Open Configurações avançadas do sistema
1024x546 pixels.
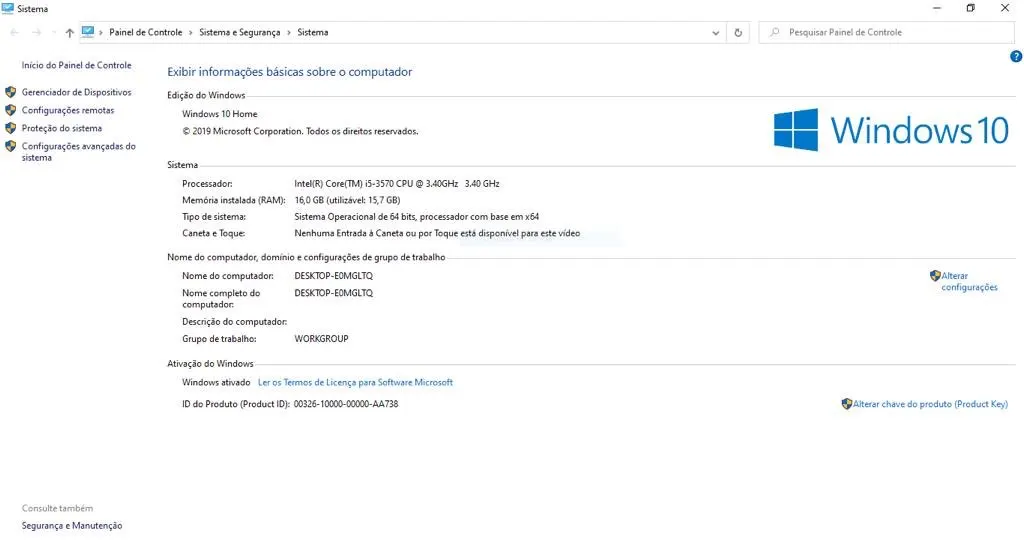(x=78, y=152)
